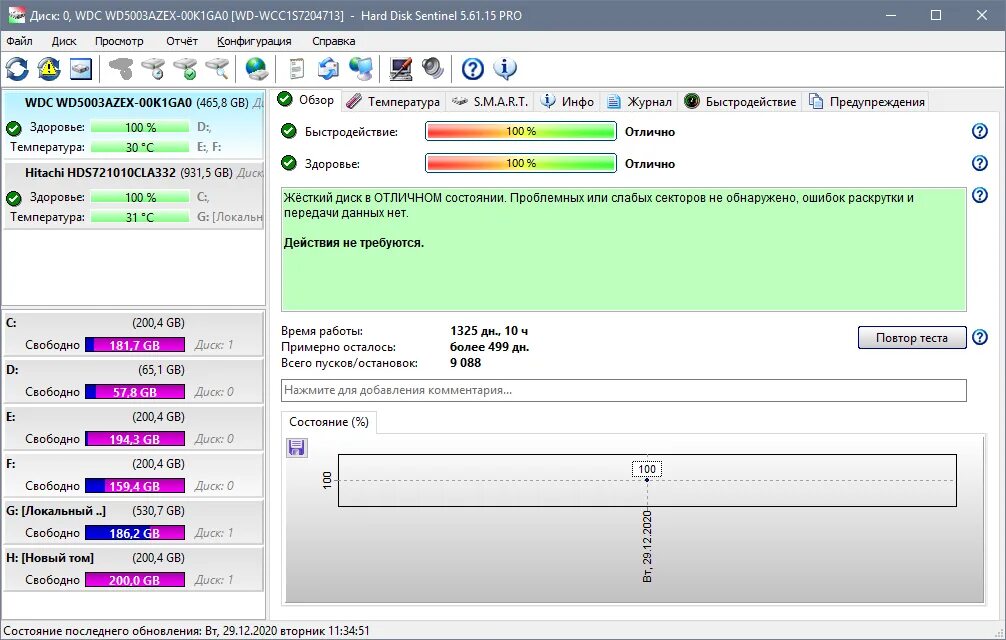This screenshot has width=1006, height=640.
Task: Click the app icon in the title bar
Action: pyautogui.click(x=17, y=15)
